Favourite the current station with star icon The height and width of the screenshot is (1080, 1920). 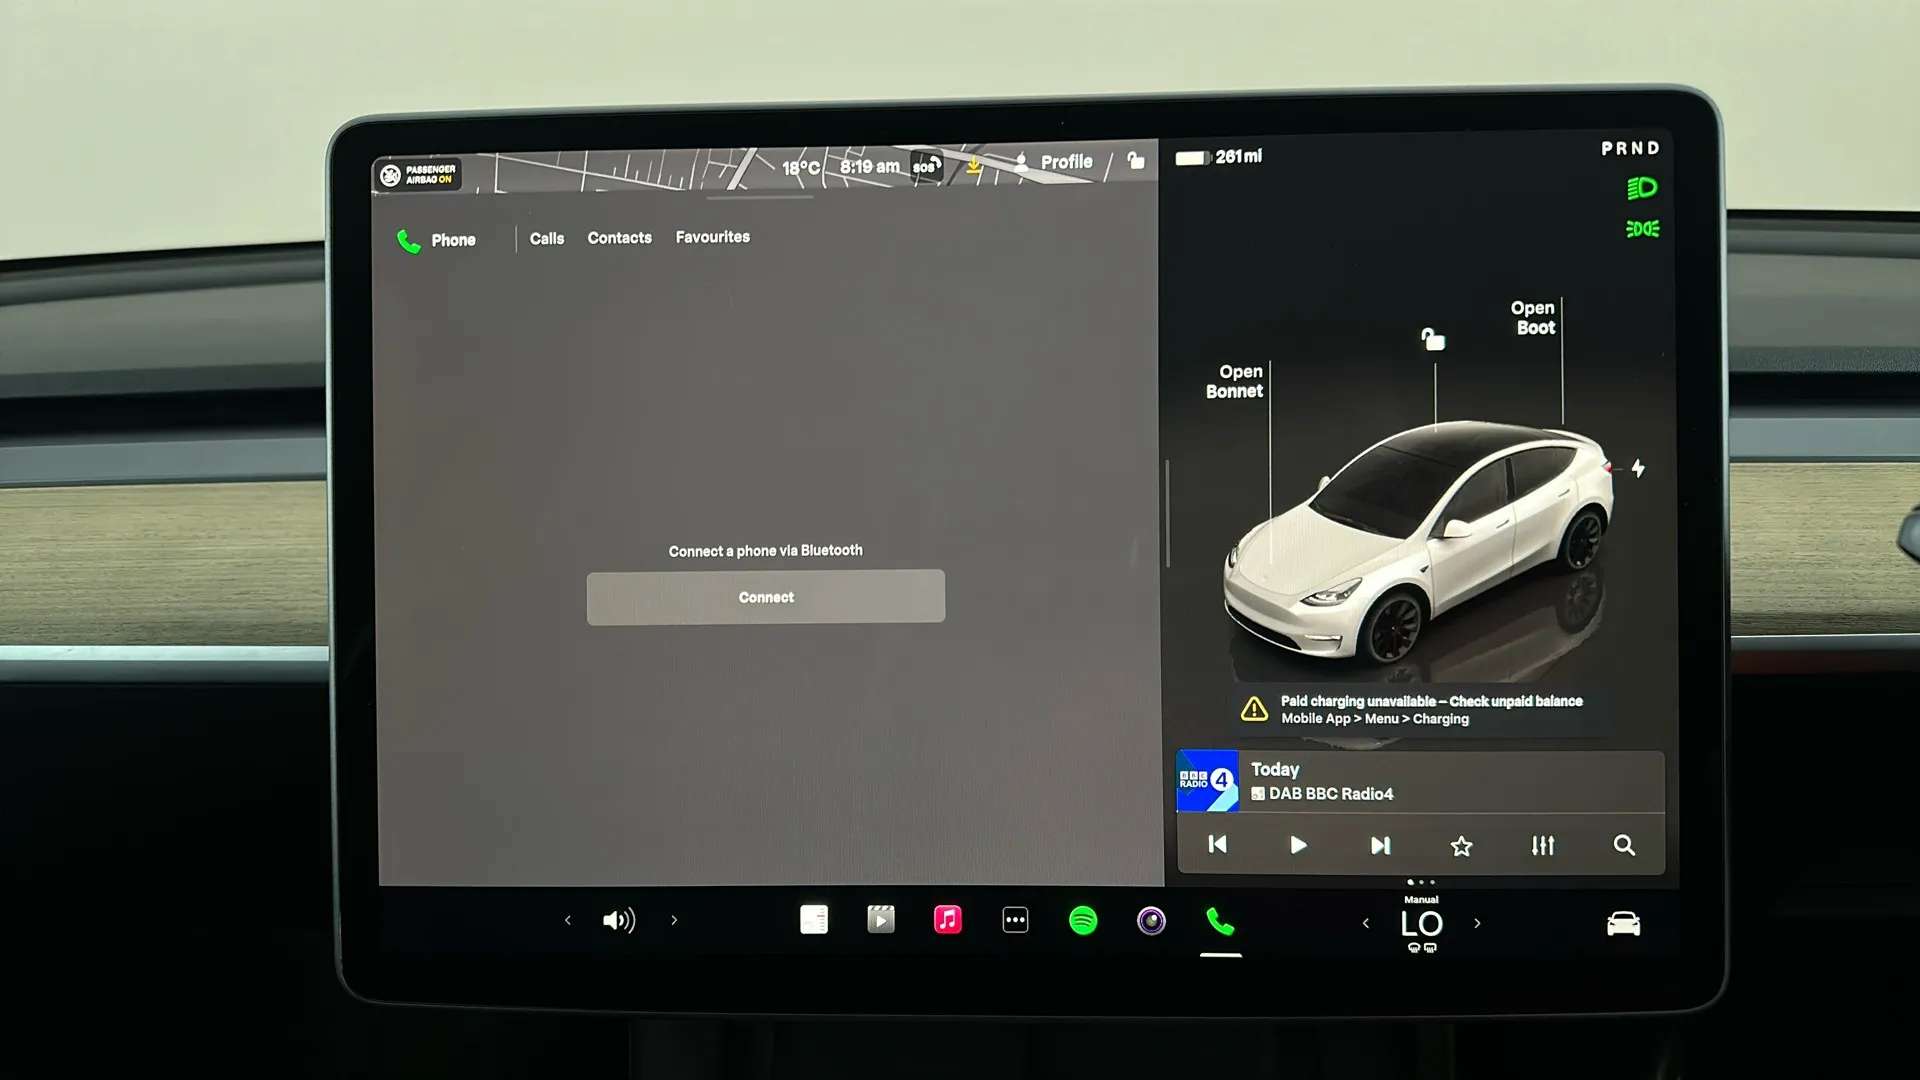click(1461, 847)
